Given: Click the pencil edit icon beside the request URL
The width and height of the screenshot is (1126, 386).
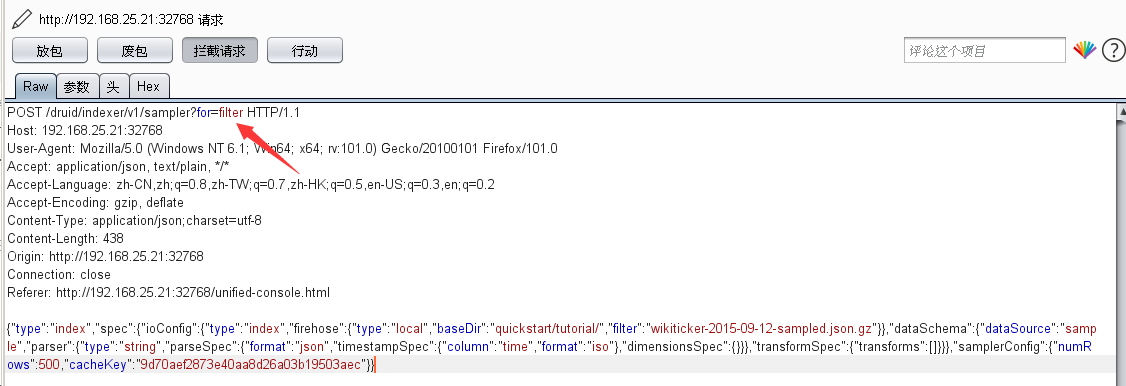Looking at the screenshot, I should 22,19.
